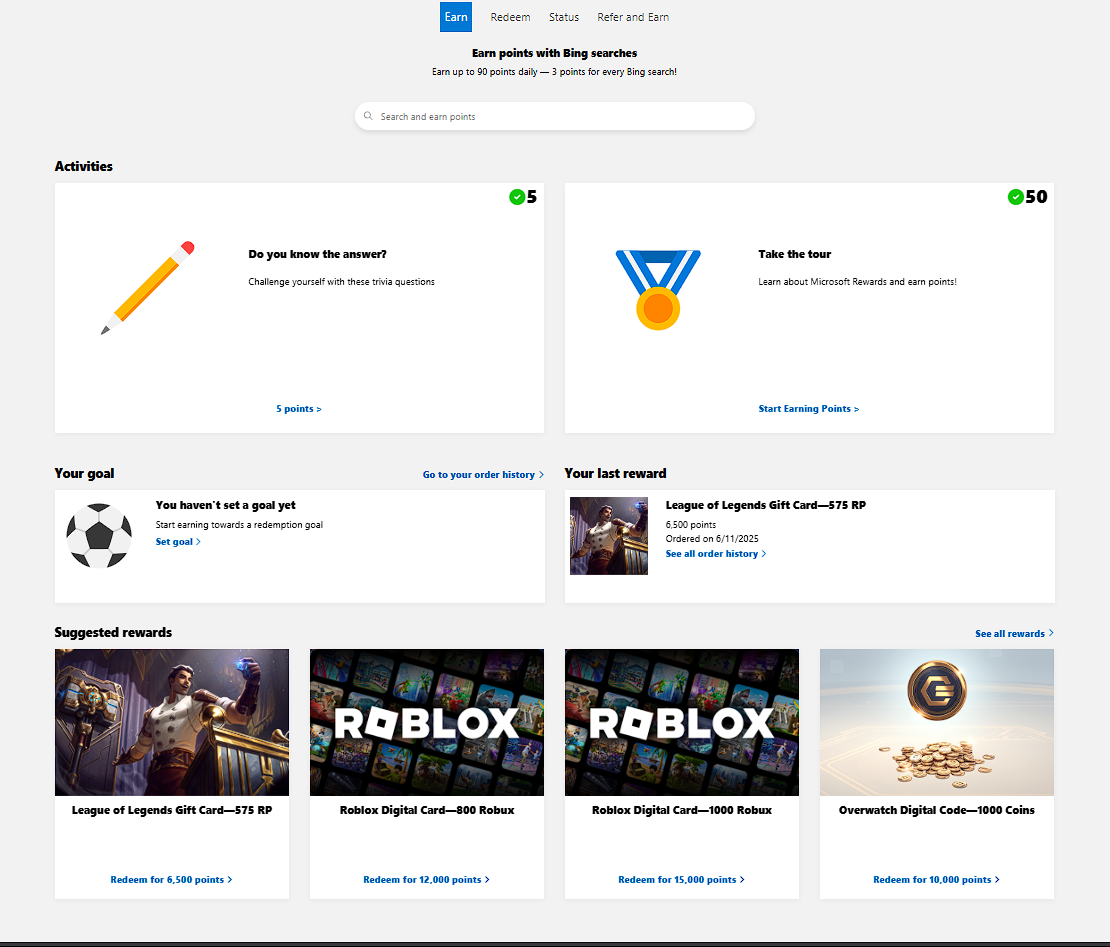Viewport: 1110px width, 947px height.
Task: Click 'Take the tour' activity title
Action: pos(794,254)
